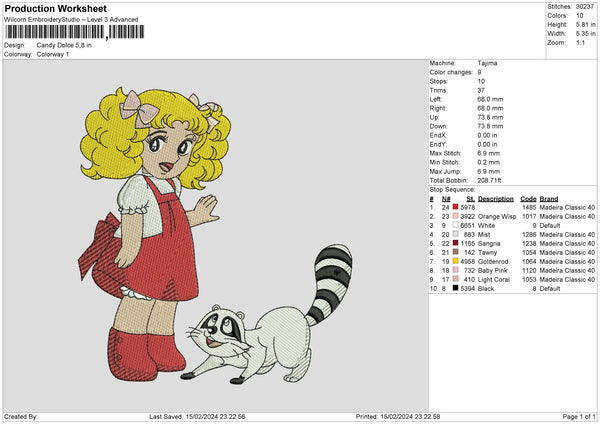Click the 'N#' column header
The height and width of the screenshot is (424, 600).
tap(446, 199)
